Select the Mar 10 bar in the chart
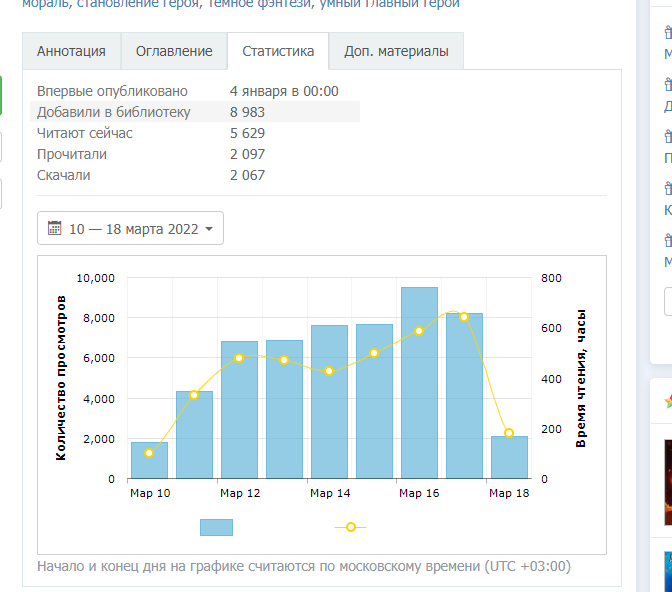This screenshot has width=672, height=592. pyautogui.click(x=149, y=461)
